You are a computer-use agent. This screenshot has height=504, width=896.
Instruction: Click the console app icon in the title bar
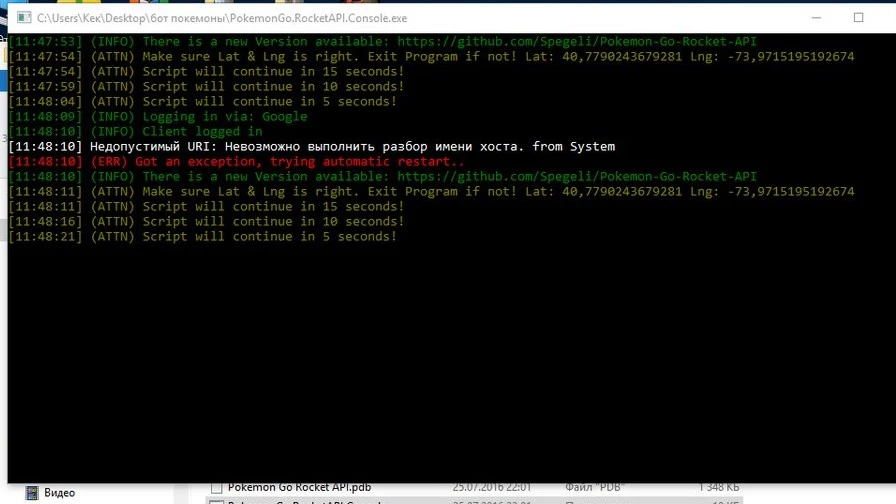coord(24,18)
